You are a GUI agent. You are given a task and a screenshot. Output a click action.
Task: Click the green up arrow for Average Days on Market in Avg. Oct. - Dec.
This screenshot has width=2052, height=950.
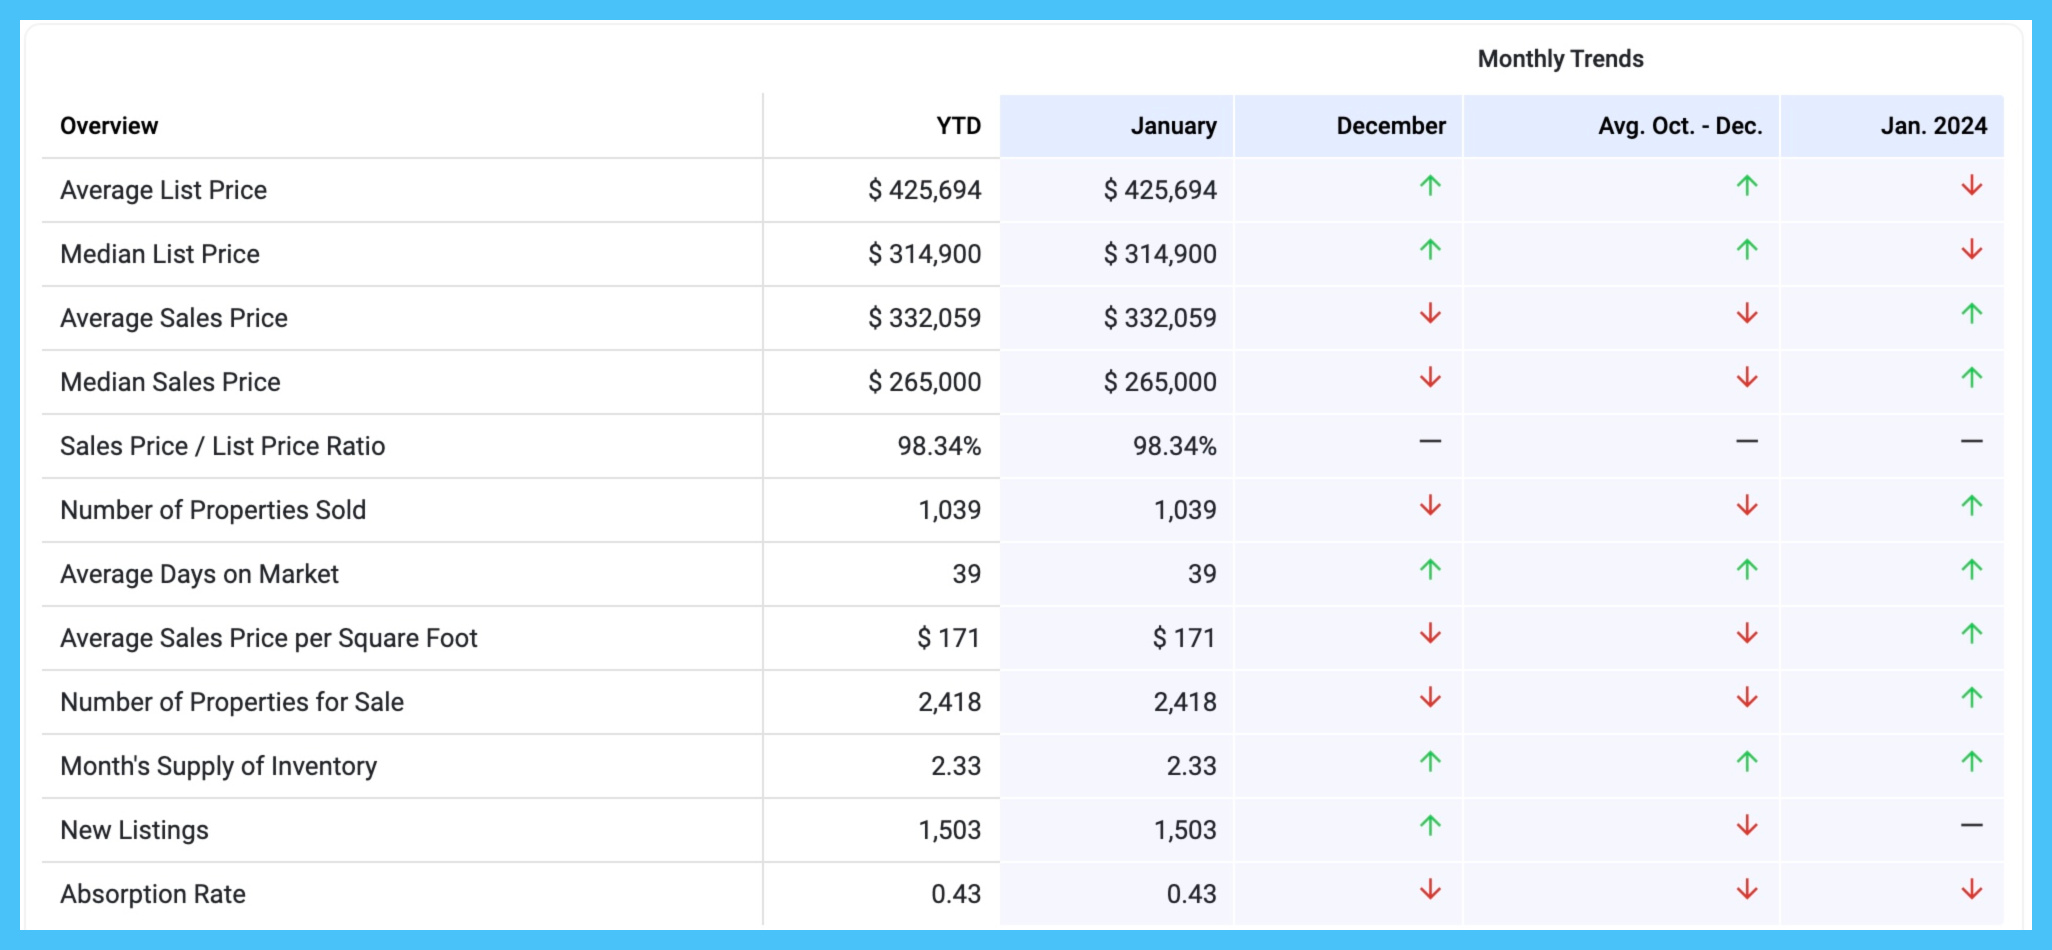1746,570
